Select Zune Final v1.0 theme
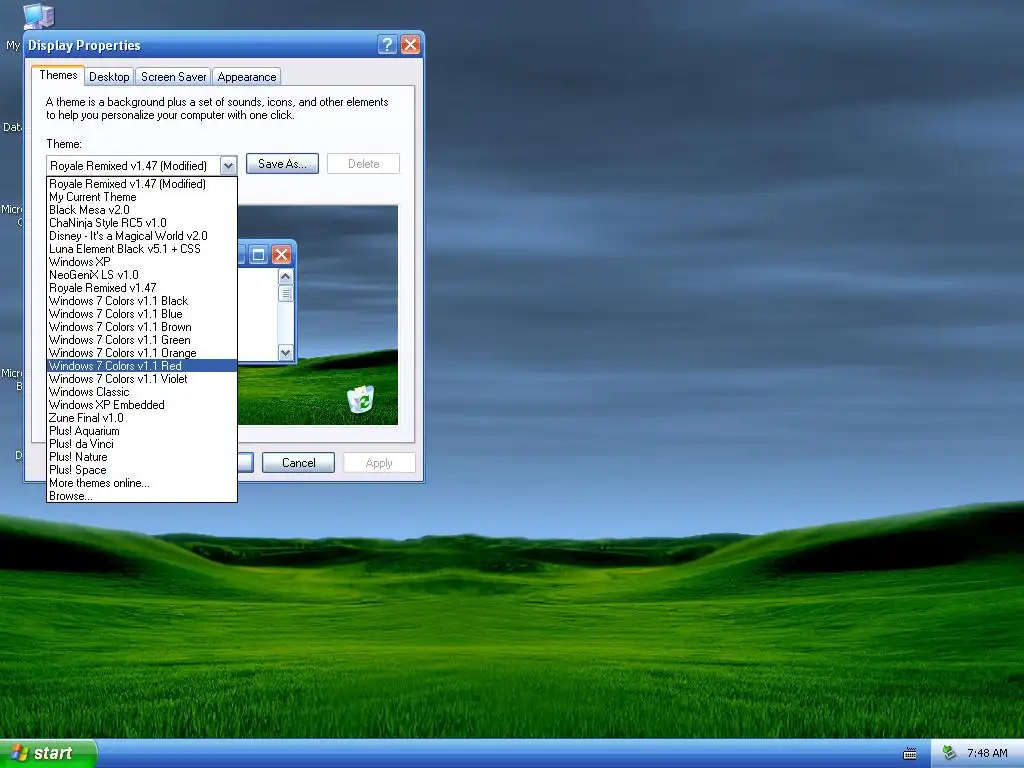 (x=142, y=418)
